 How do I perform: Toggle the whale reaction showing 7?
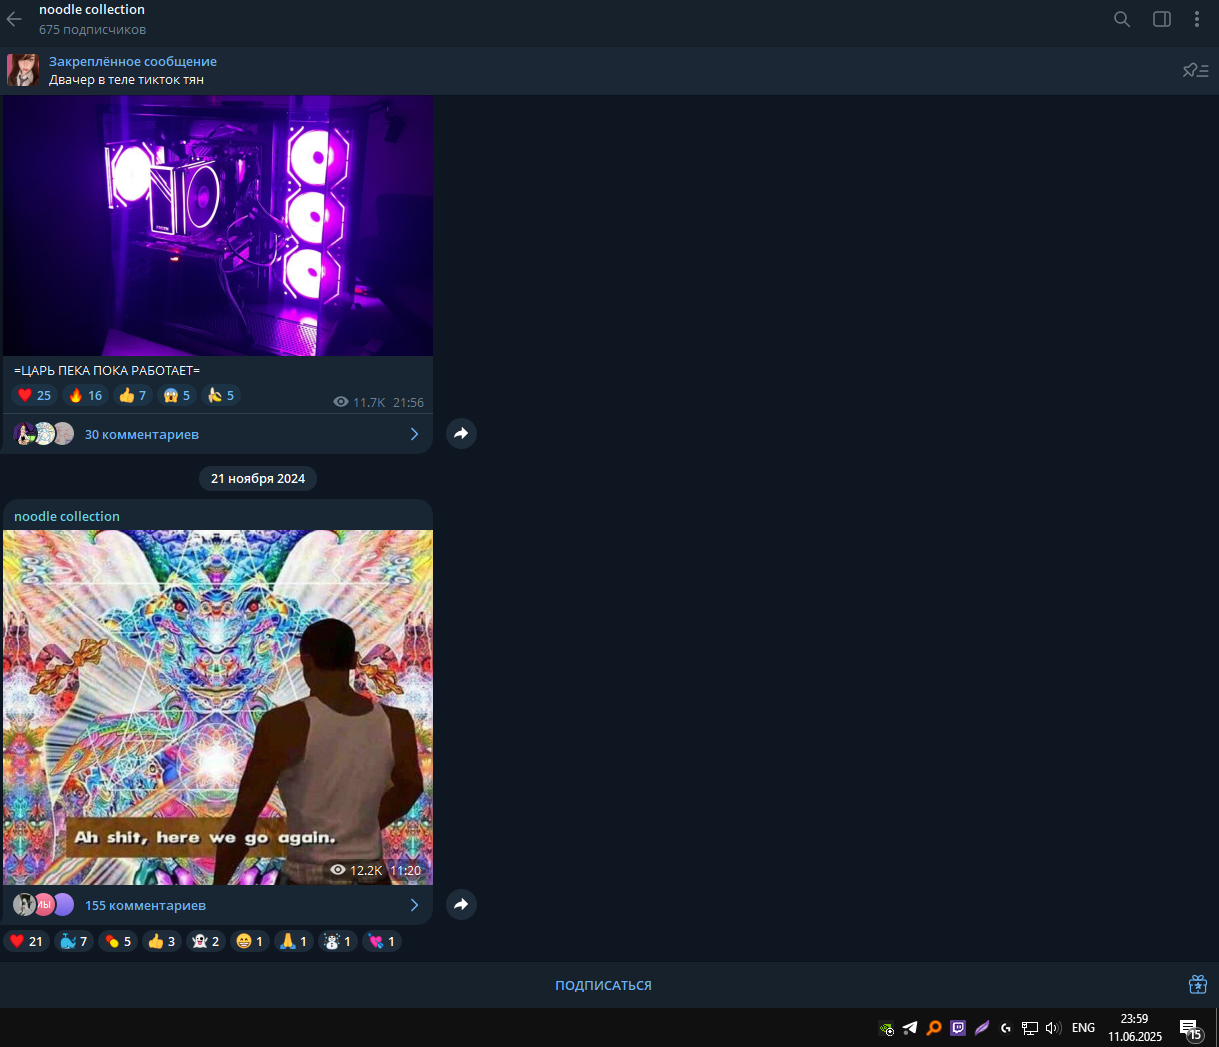pos(73,941)
